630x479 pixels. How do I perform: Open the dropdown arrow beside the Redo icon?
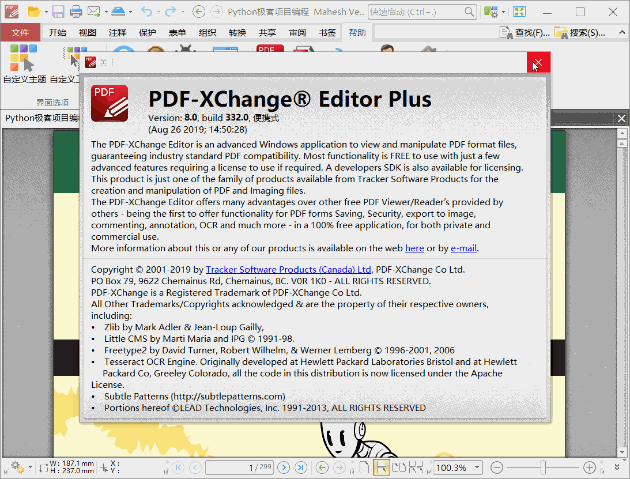(182, 12)
